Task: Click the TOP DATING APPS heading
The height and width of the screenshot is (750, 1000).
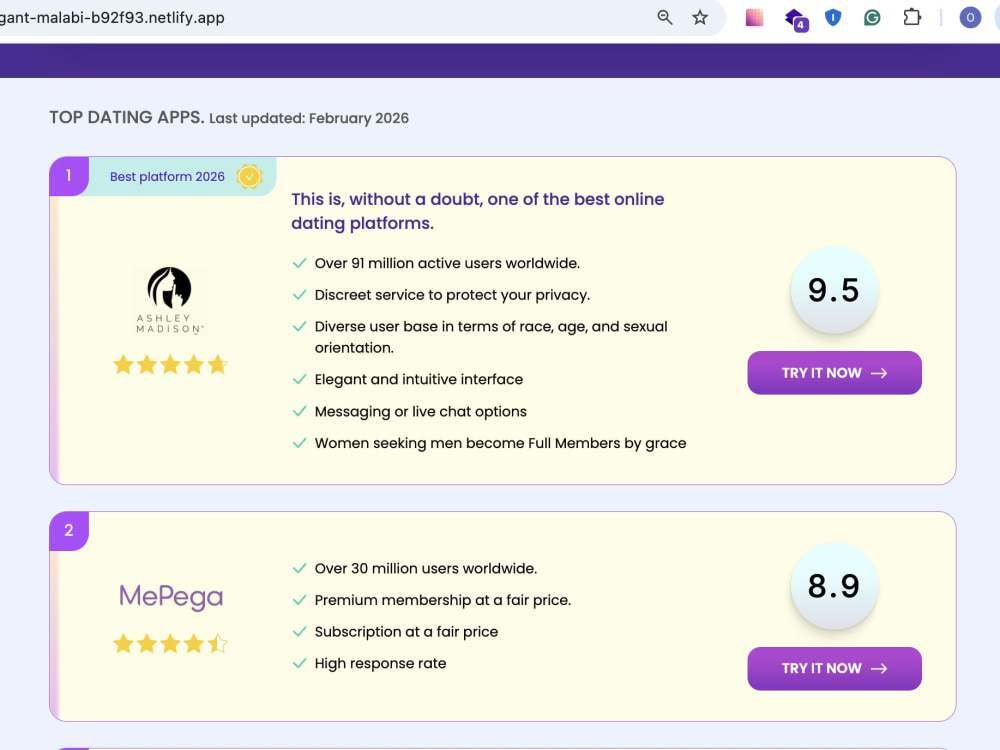Action: [x=127, y=117]
